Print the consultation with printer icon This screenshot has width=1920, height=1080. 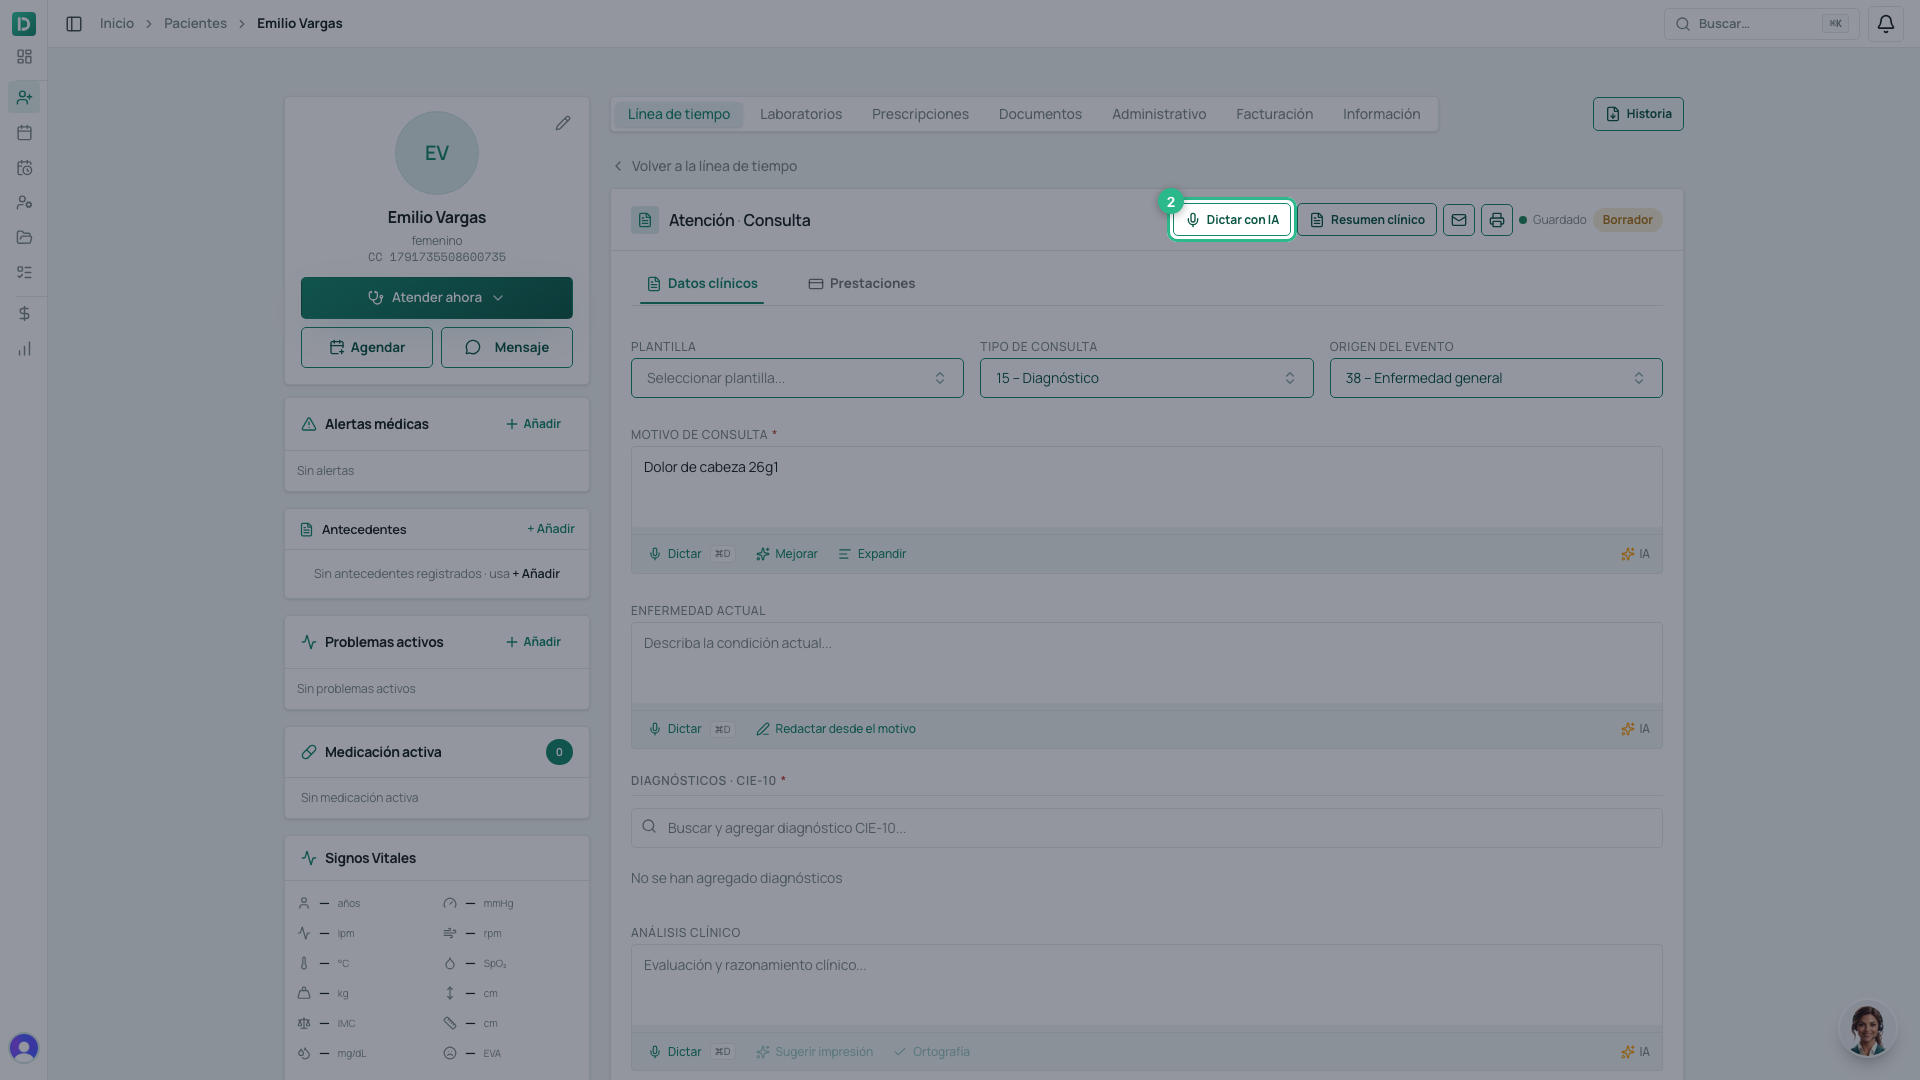[1496, 220]
